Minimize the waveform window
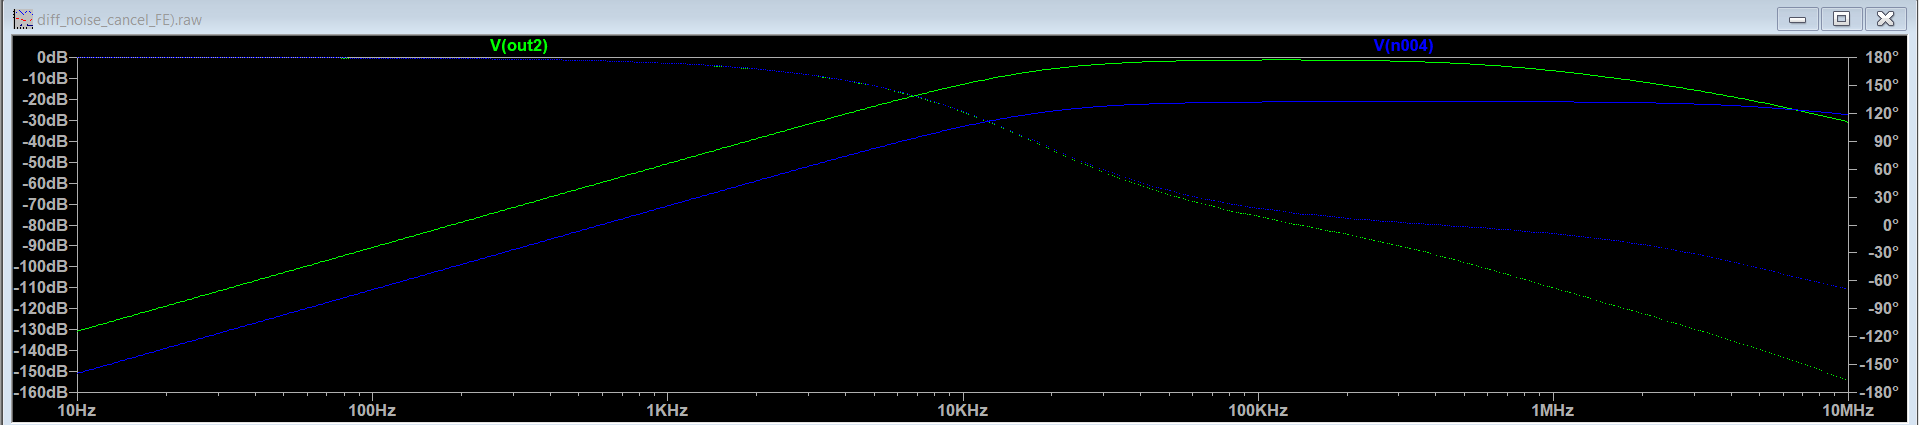 tap(1797, 19)
